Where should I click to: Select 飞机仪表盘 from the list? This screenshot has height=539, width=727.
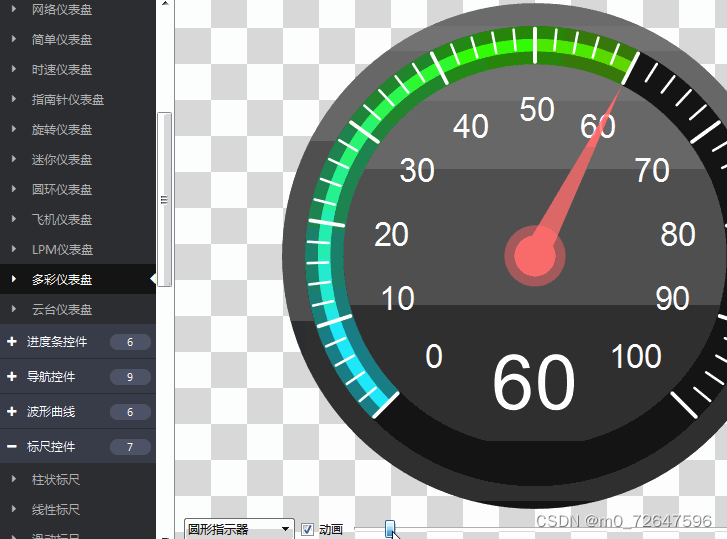78,219
